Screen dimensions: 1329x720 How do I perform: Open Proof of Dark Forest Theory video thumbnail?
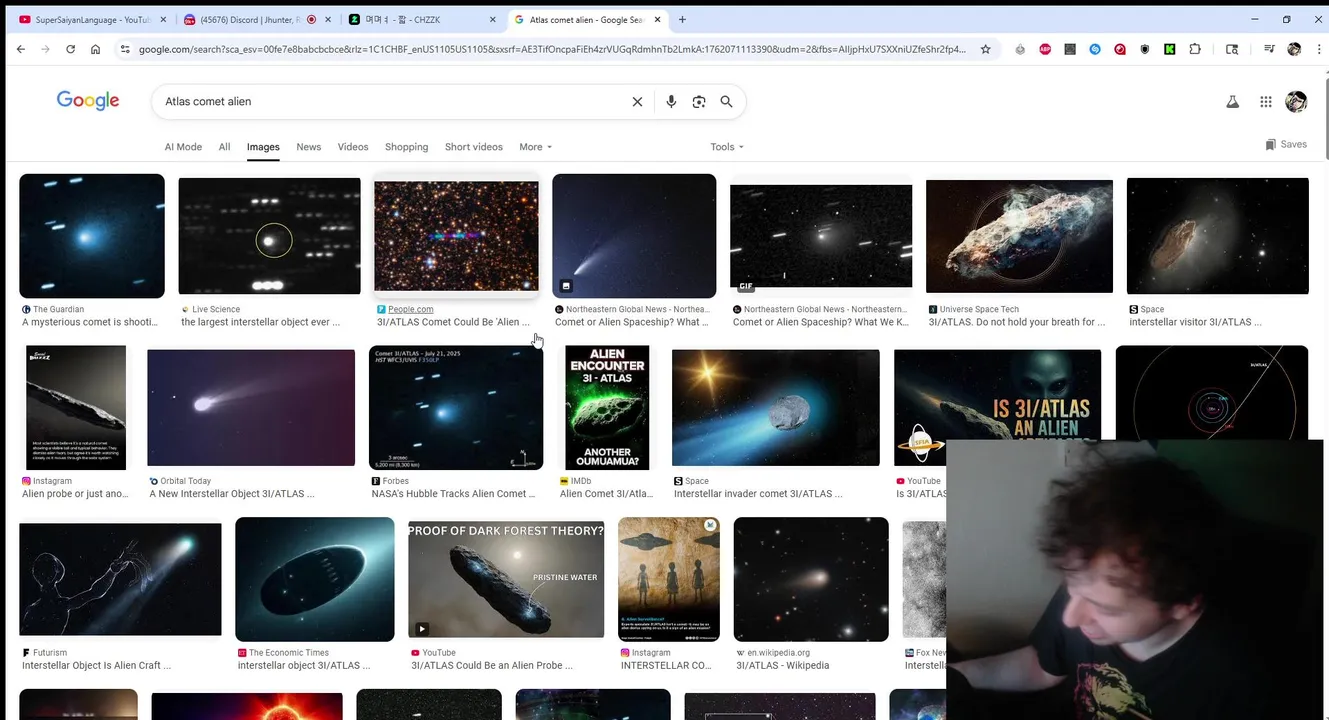506,580
